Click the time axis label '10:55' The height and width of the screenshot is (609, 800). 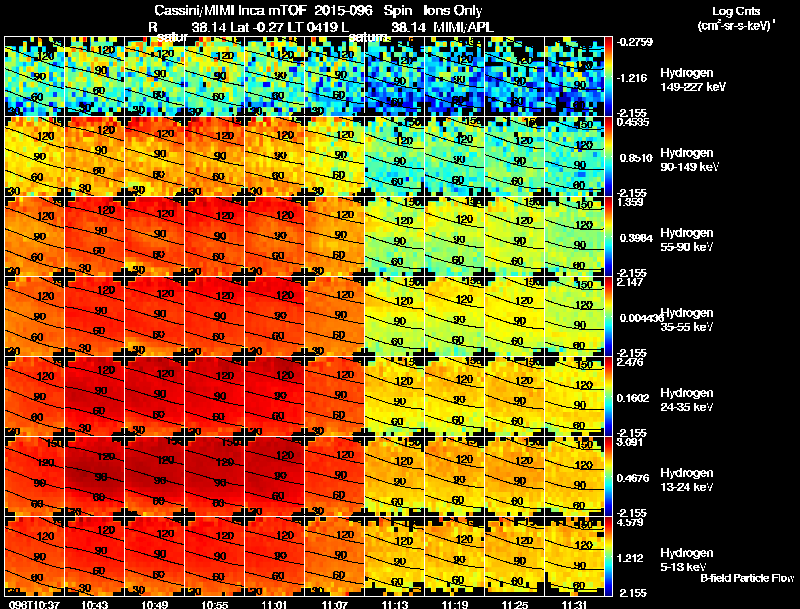[x=215, y=605]
